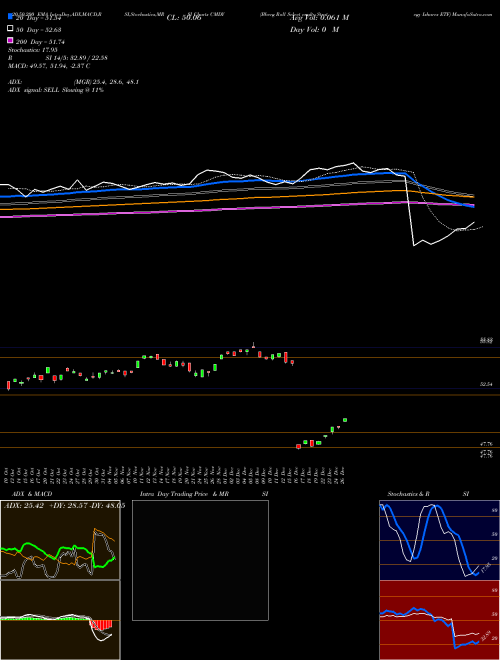
Task: Click the 'Avg Vol: 0.061 M' value
Action: [319, 17]
